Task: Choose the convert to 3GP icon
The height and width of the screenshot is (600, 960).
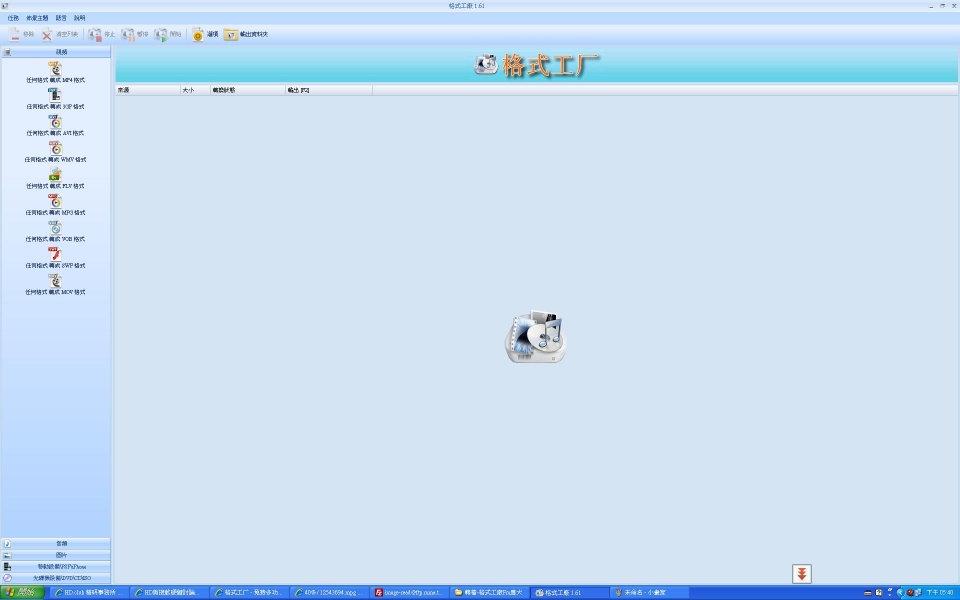Action: 55,95
